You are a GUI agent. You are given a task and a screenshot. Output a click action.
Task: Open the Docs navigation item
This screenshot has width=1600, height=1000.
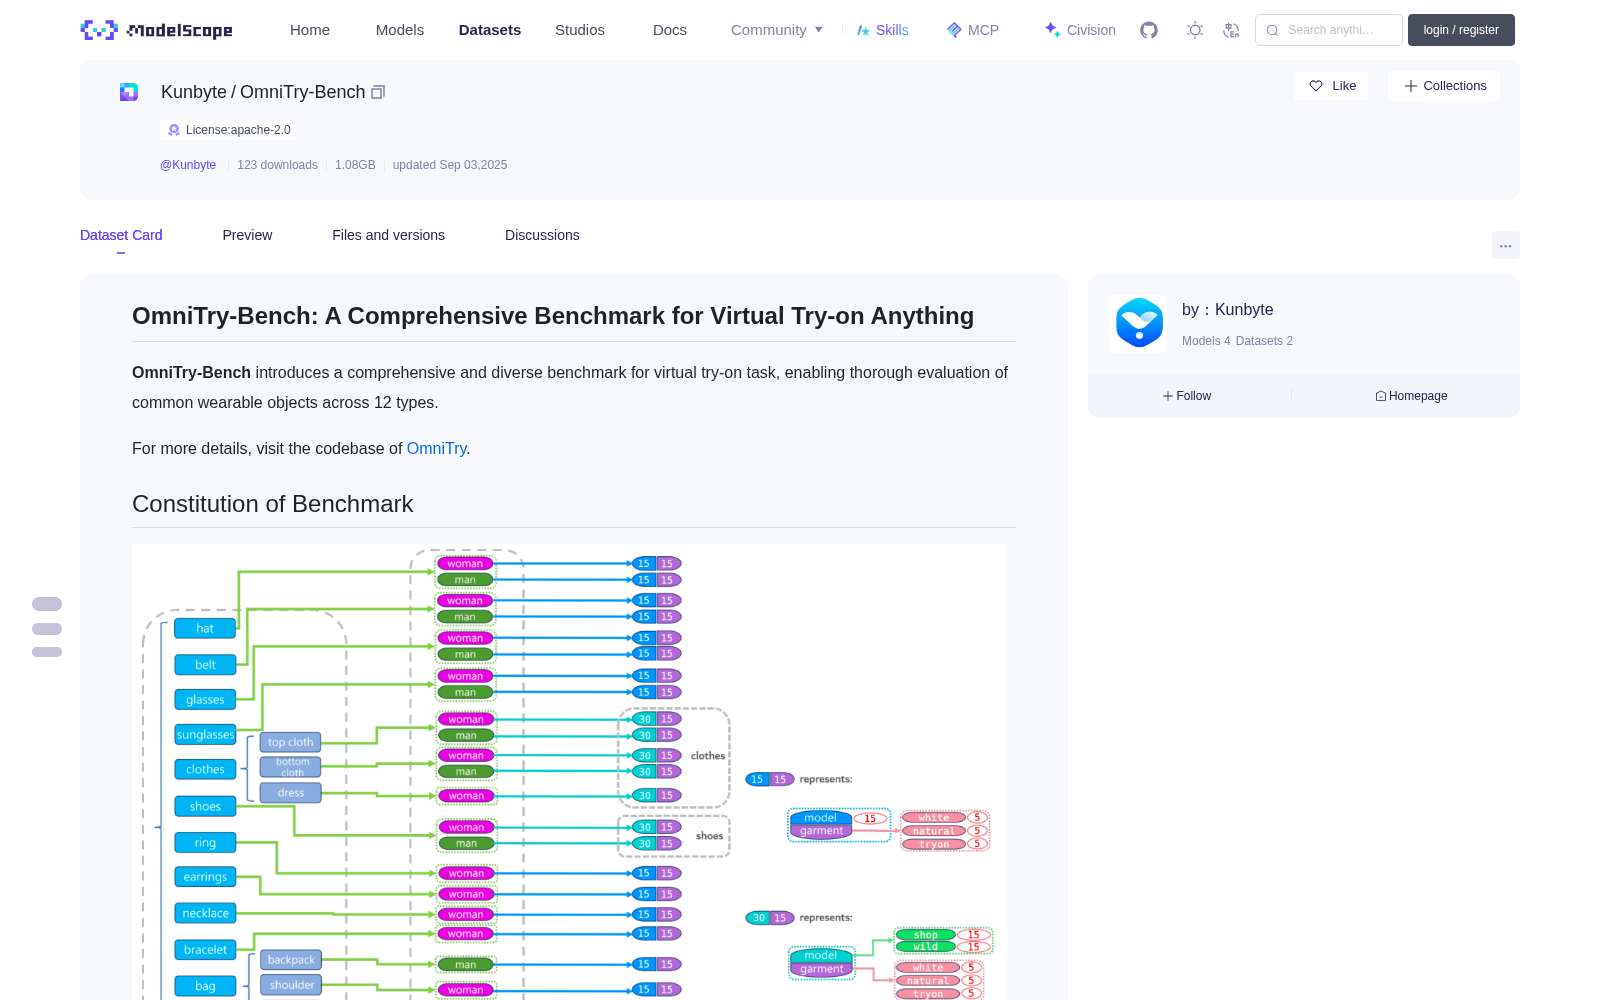point(670,30)
